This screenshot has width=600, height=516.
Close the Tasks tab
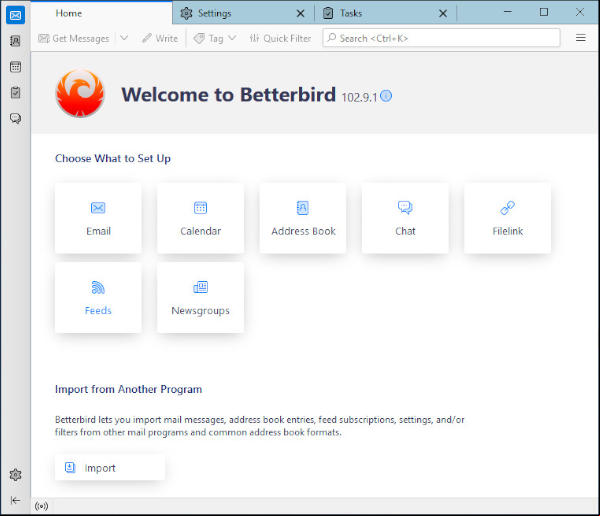pyautogui.click(x=443, y=14)
